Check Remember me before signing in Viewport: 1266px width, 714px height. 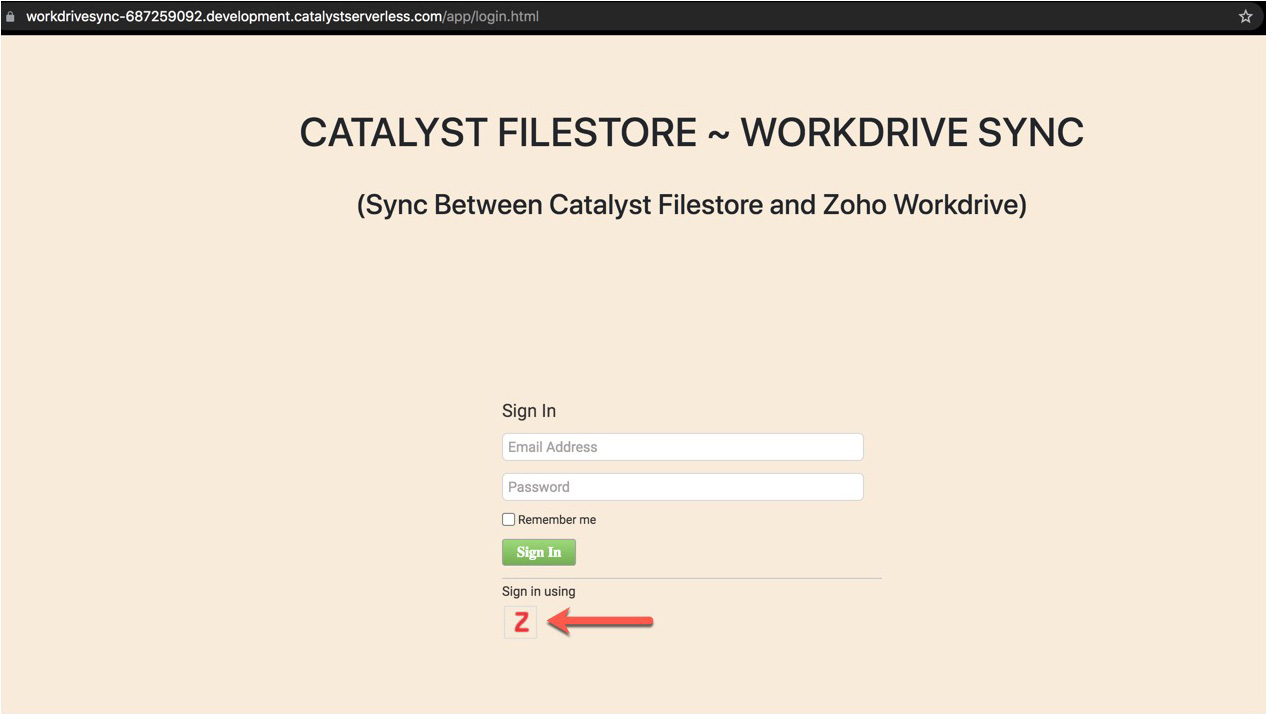point(508,519)
